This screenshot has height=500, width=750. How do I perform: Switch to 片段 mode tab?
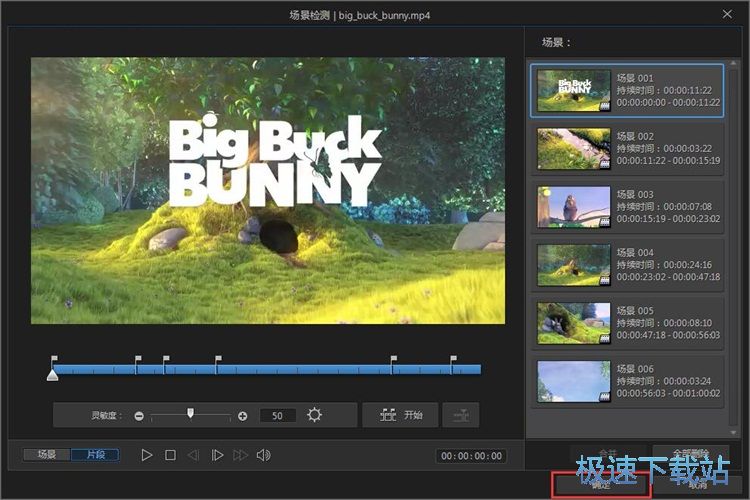(95, 455)
